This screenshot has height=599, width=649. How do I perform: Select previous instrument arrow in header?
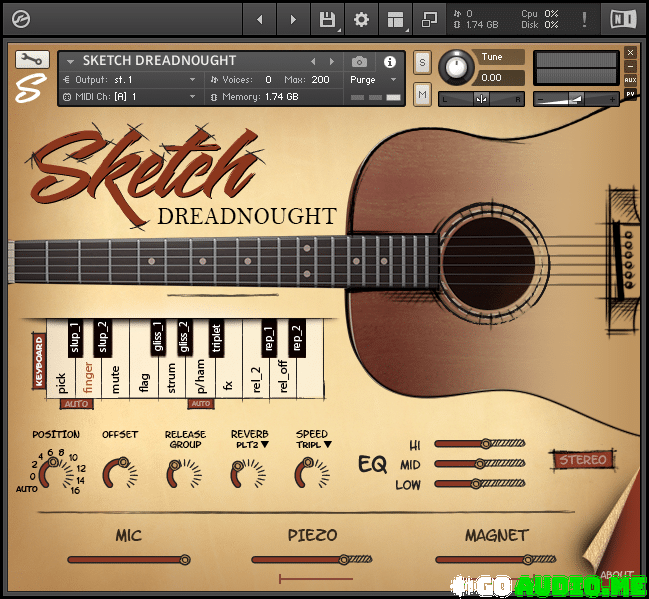click(313, 62)
